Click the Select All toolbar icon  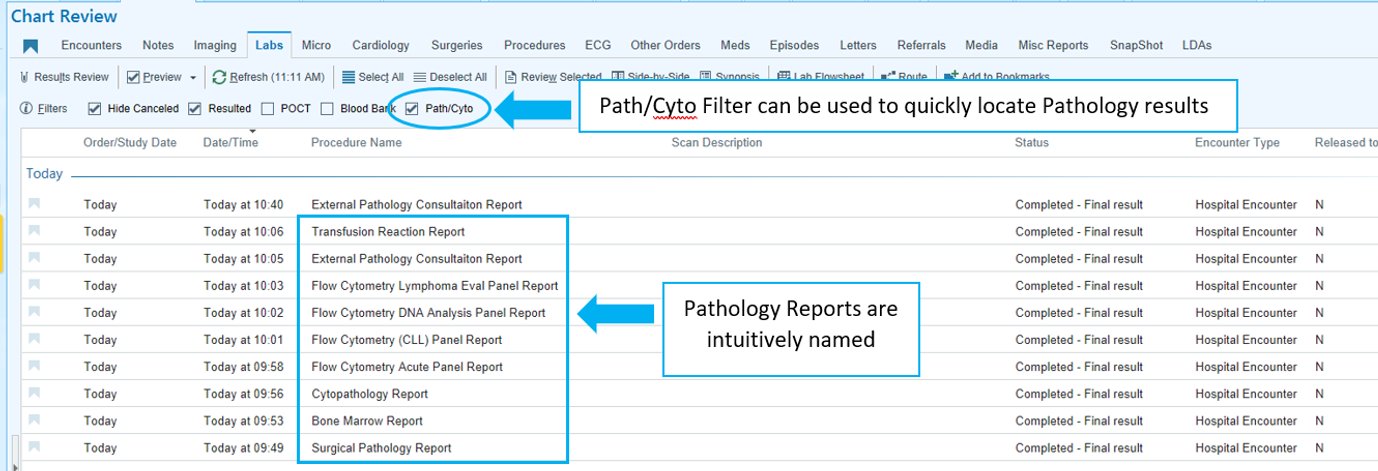tap(349, 77)
